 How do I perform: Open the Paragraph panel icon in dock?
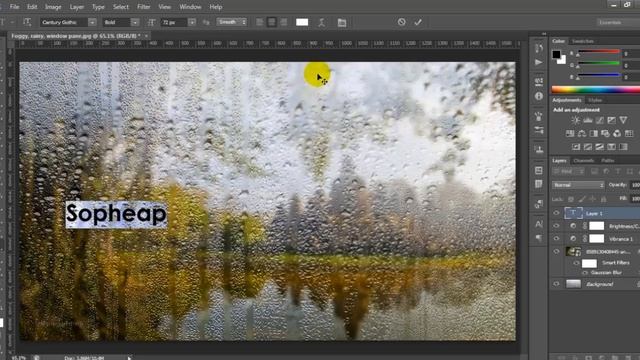[539, 238]
